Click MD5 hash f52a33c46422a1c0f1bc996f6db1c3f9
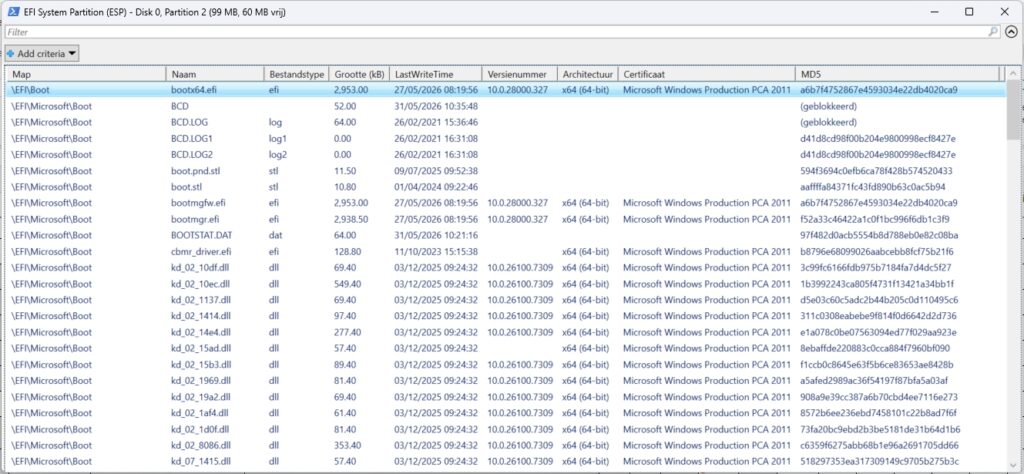The width and height of the screenshot is (1024, 474). click(874, 219)
